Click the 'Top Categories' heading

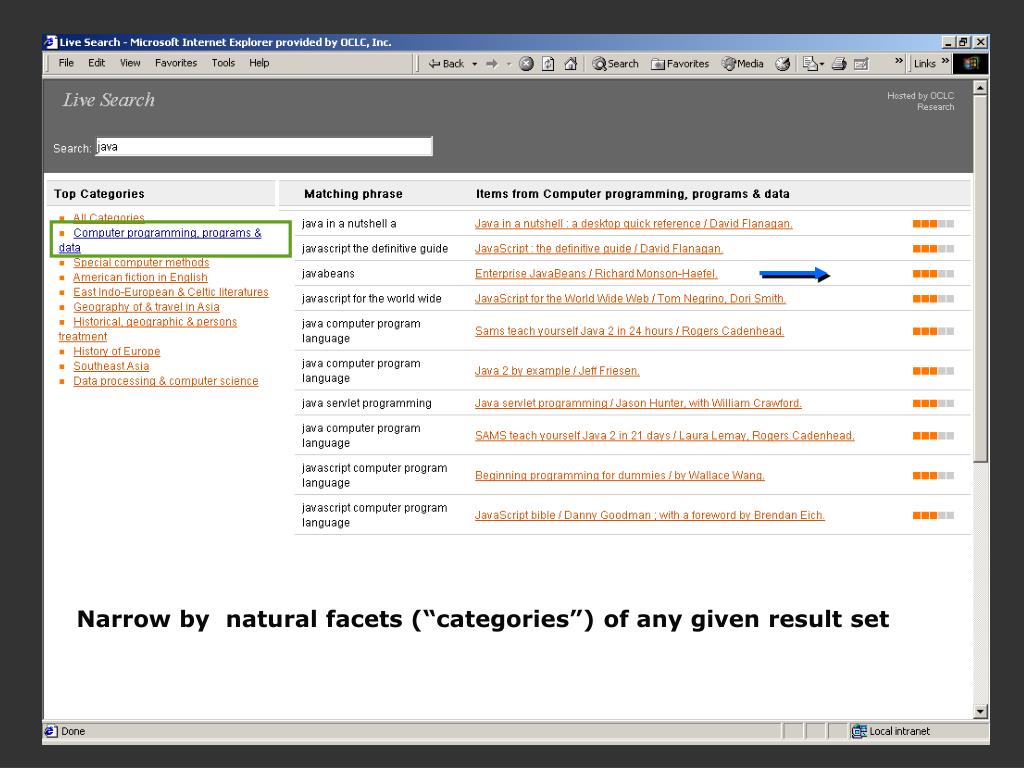99,194
